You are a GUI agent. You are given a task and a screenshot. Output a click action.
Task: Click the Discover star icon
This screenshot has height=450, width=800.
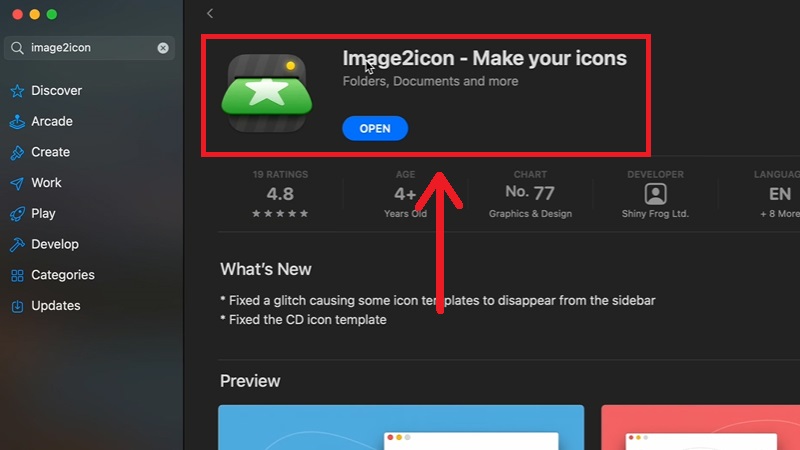[x=17, y=91]
